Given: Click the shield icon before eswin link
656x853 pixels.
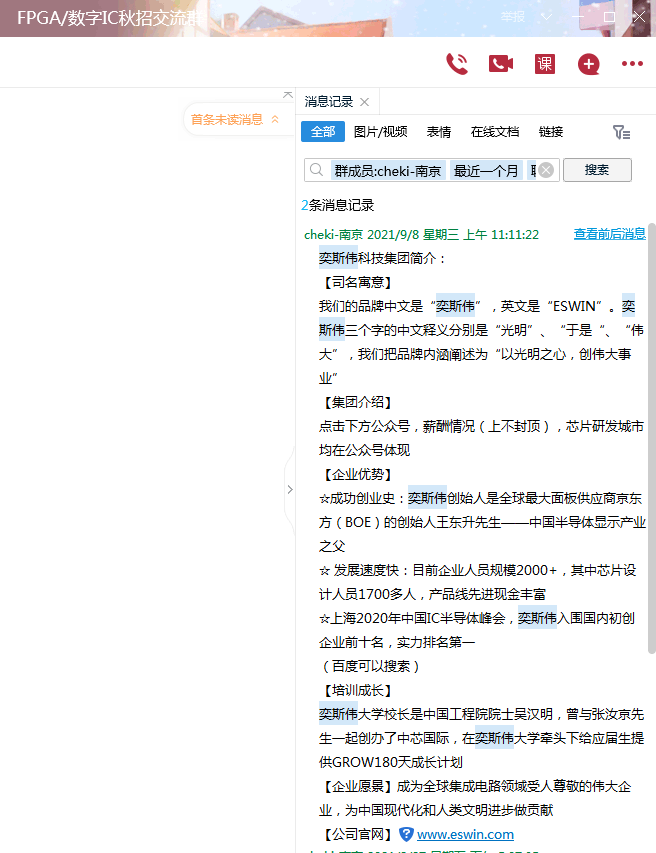Looking at the screenshot, I should coord(406,834).
